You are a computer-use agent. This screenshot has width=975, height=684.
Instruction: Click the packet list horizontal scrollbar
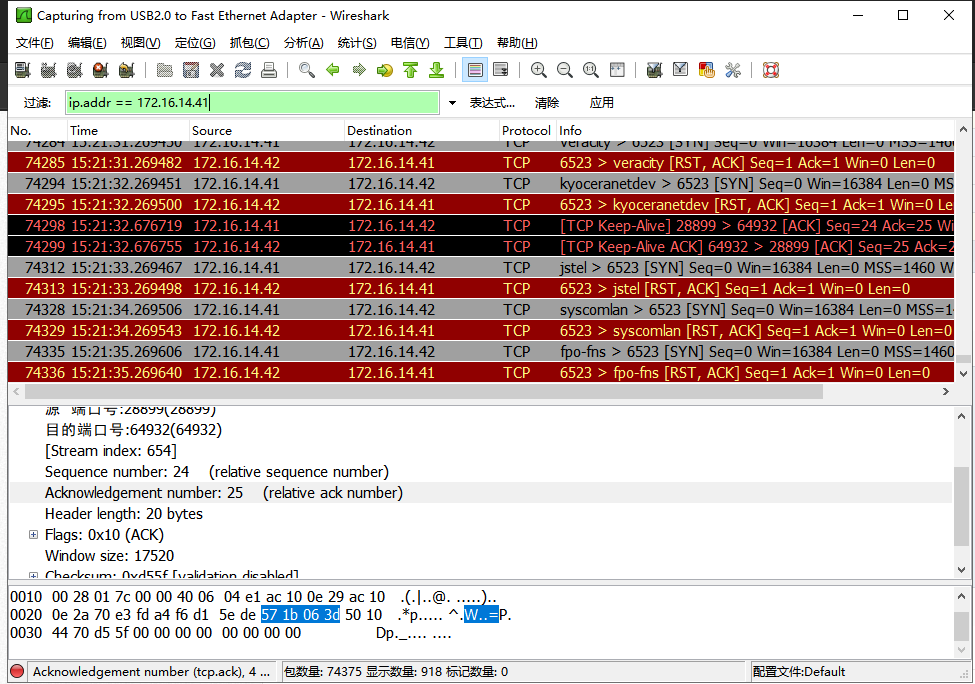pyautogui.click(x=424, y=392)
